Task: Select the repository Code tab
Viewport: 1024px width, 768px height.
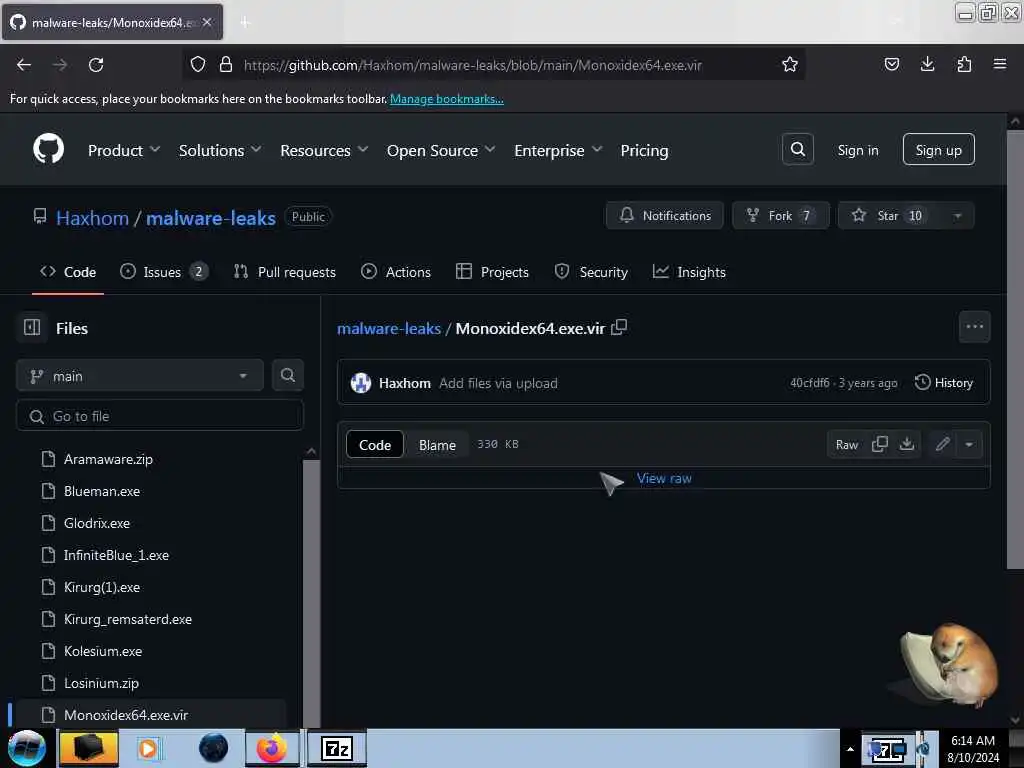Action: (68, 272)
